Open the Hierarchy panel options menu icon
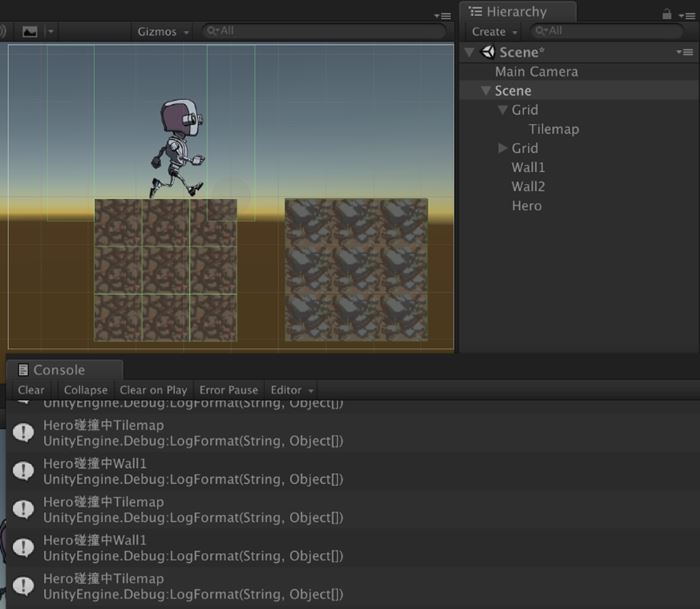Screen dimensions: 700x609 [686, 14]
